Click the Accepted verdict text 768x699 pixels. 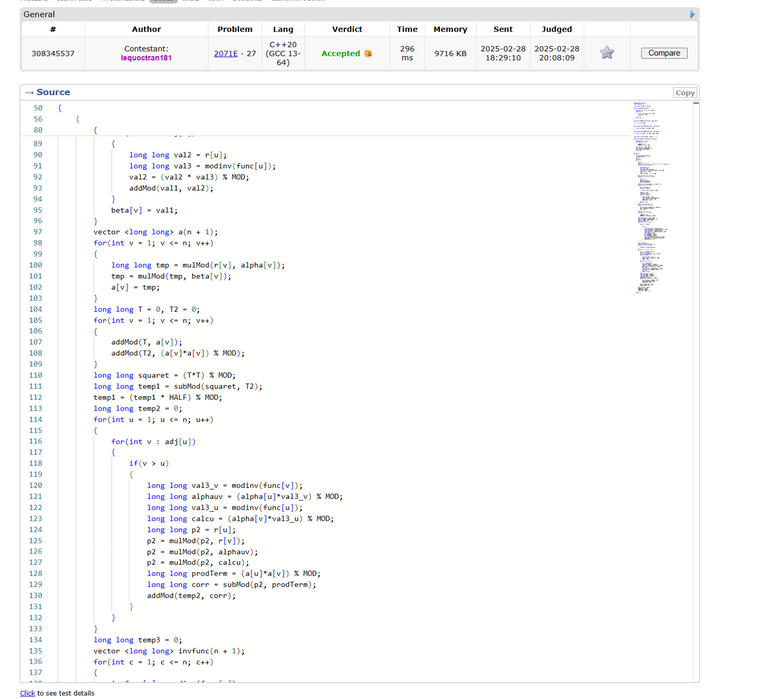[340, 53]
